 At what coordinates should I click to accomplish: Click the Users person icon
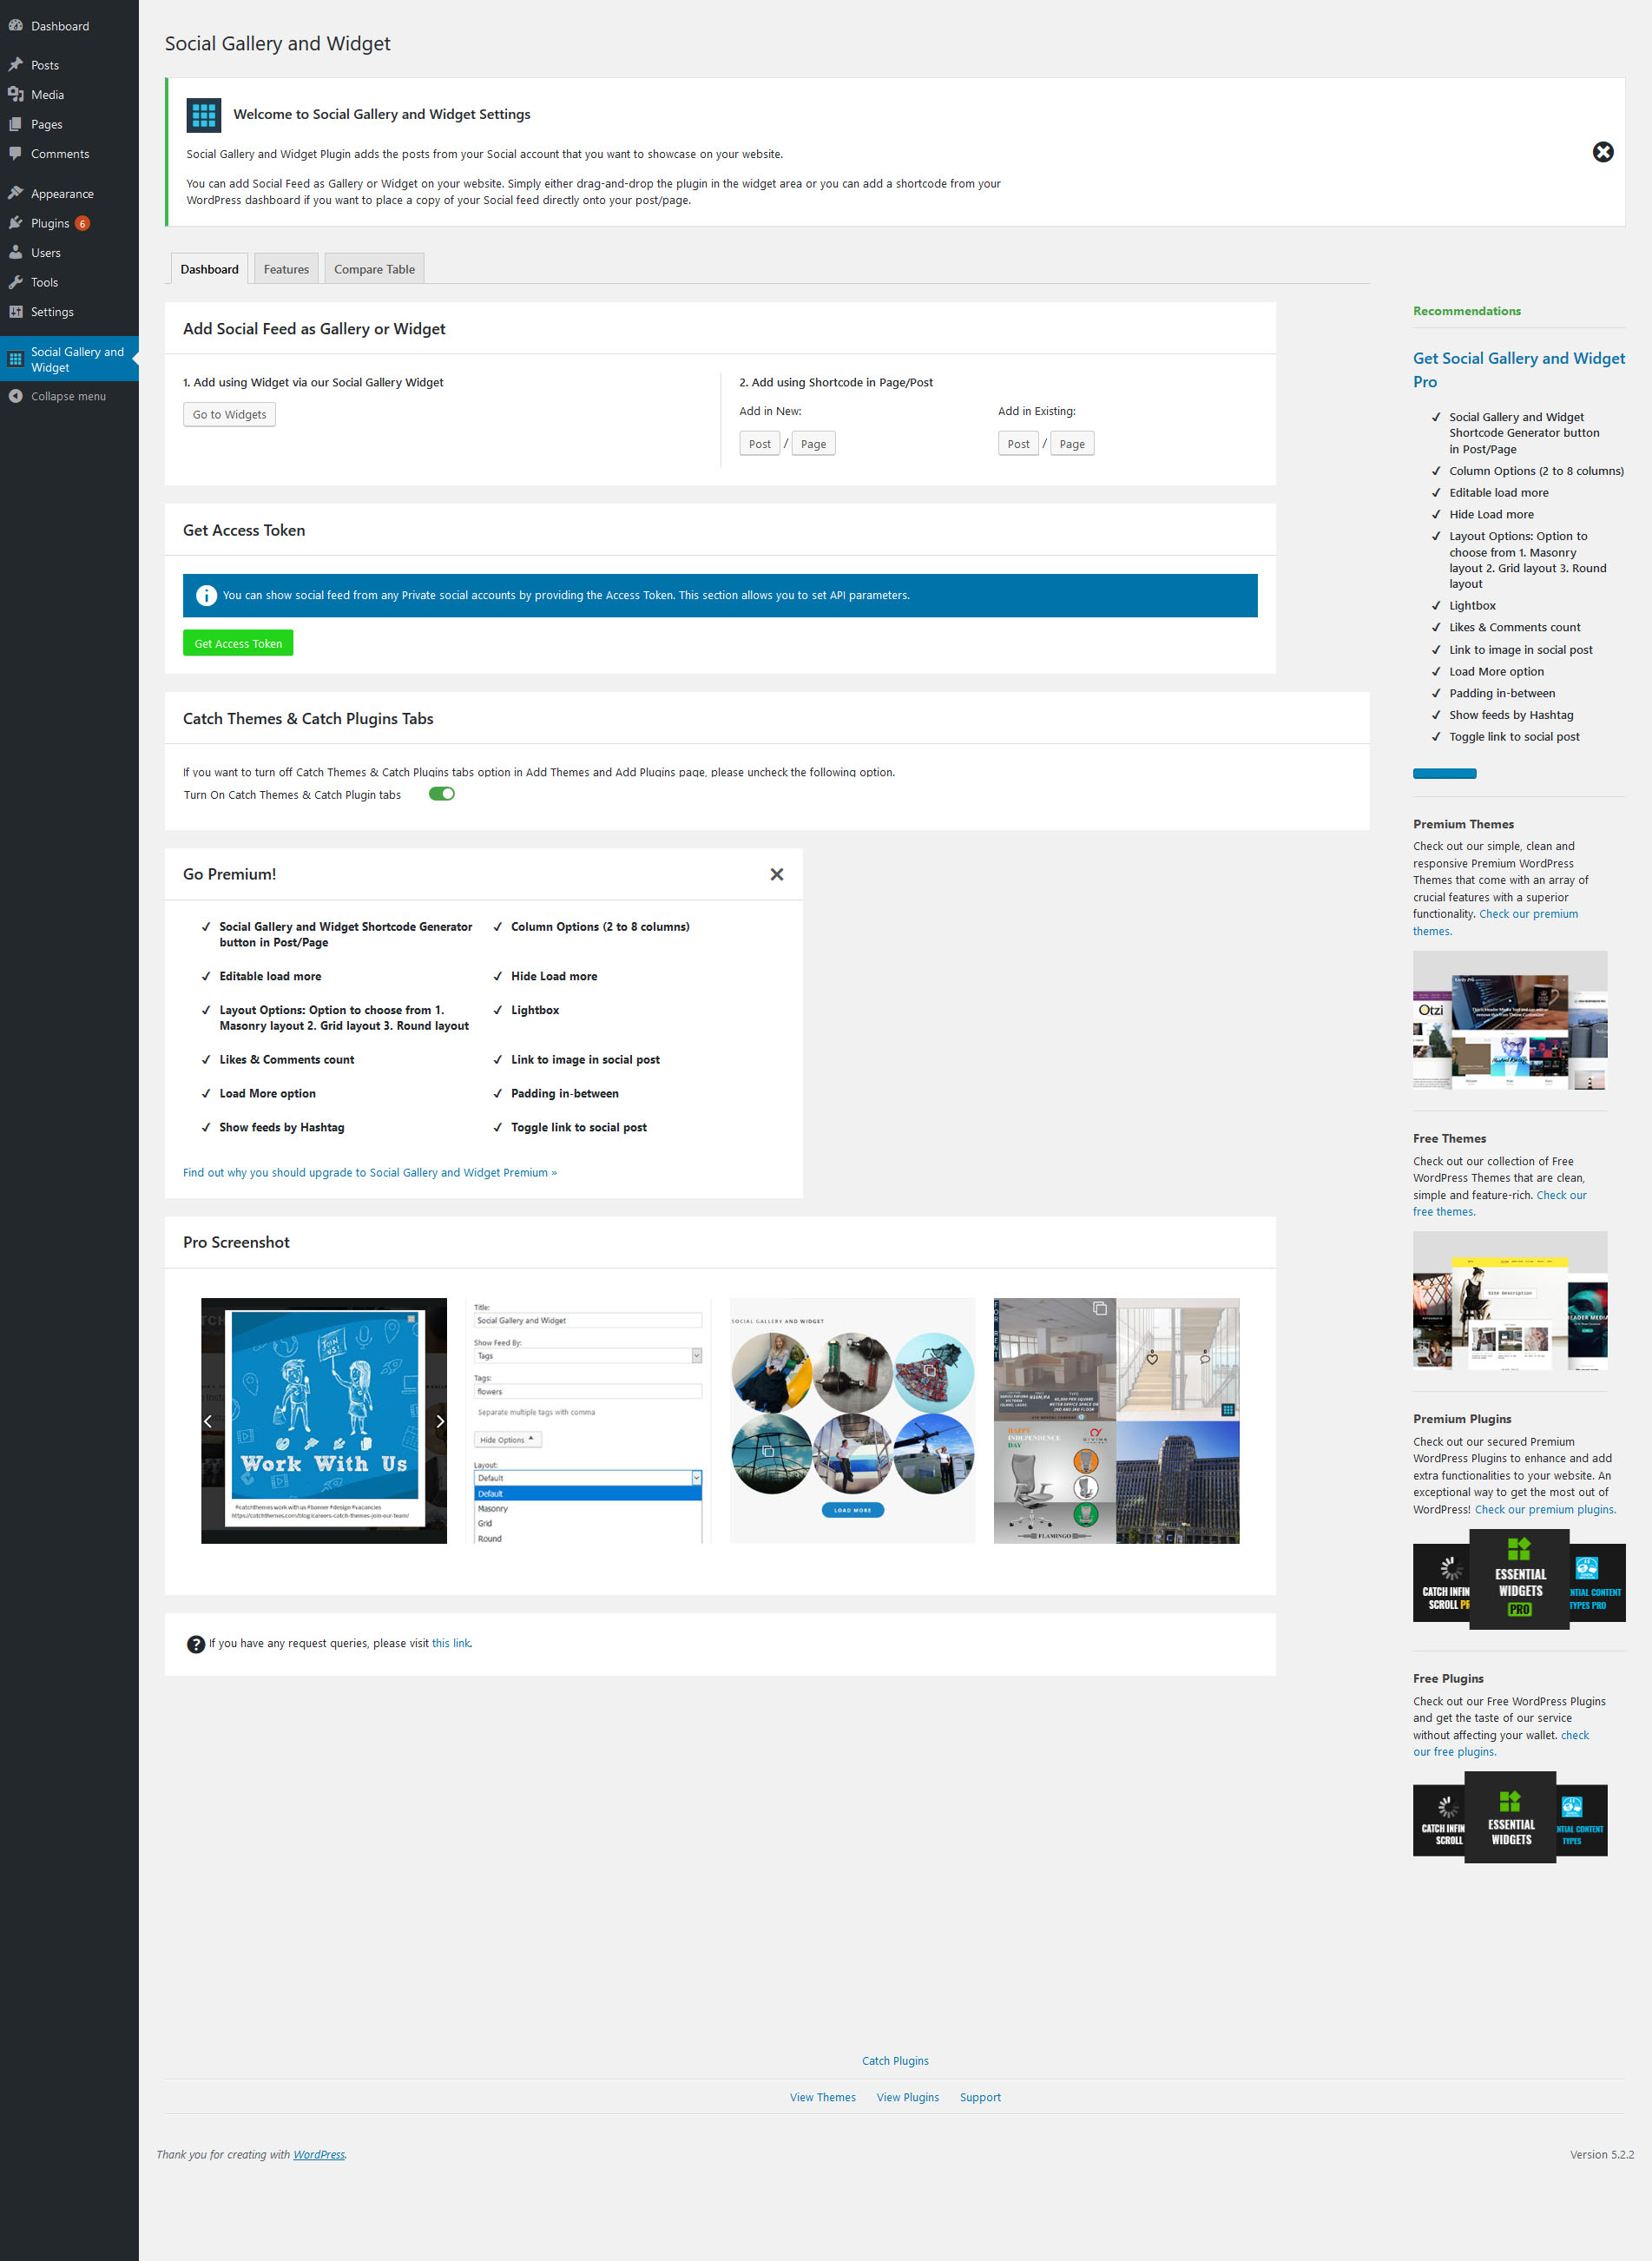pos(15,253)
